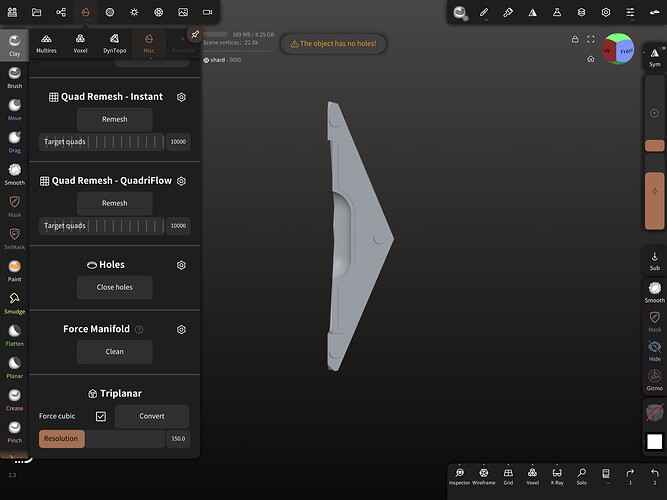Open the Layers stack menu
Screen dimensions: 667x500
[x=581, y=12]
